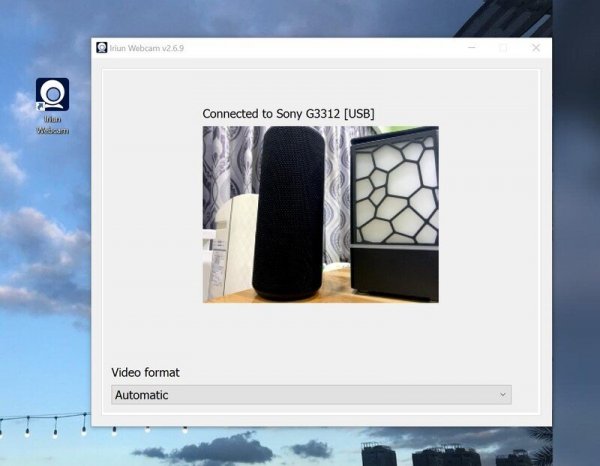The width and height of the screenshot is (600, 466).
Task: Click the Iriun app icon in title bar
Action: (x=101, y=47)
